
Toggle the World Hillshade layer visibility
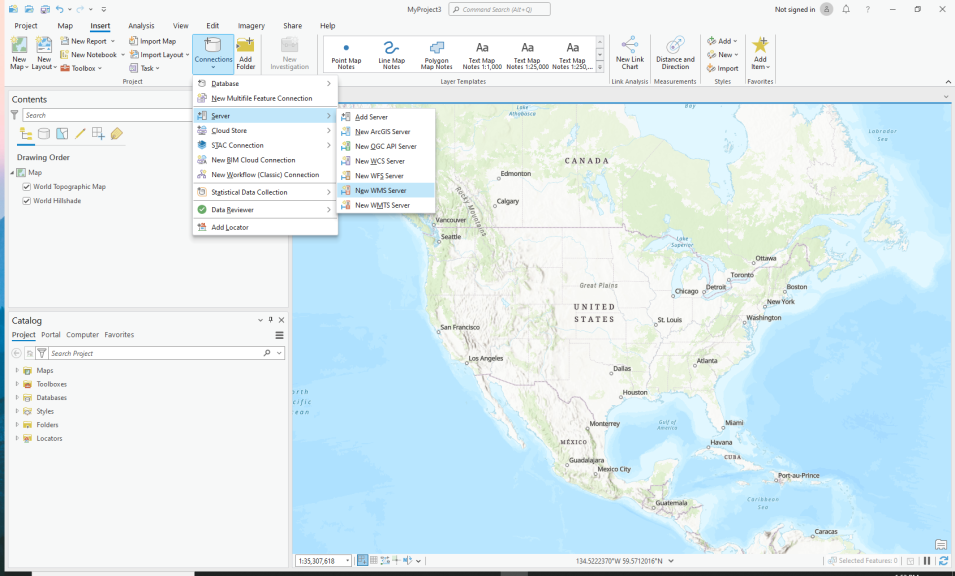click(x=25, y=199)
